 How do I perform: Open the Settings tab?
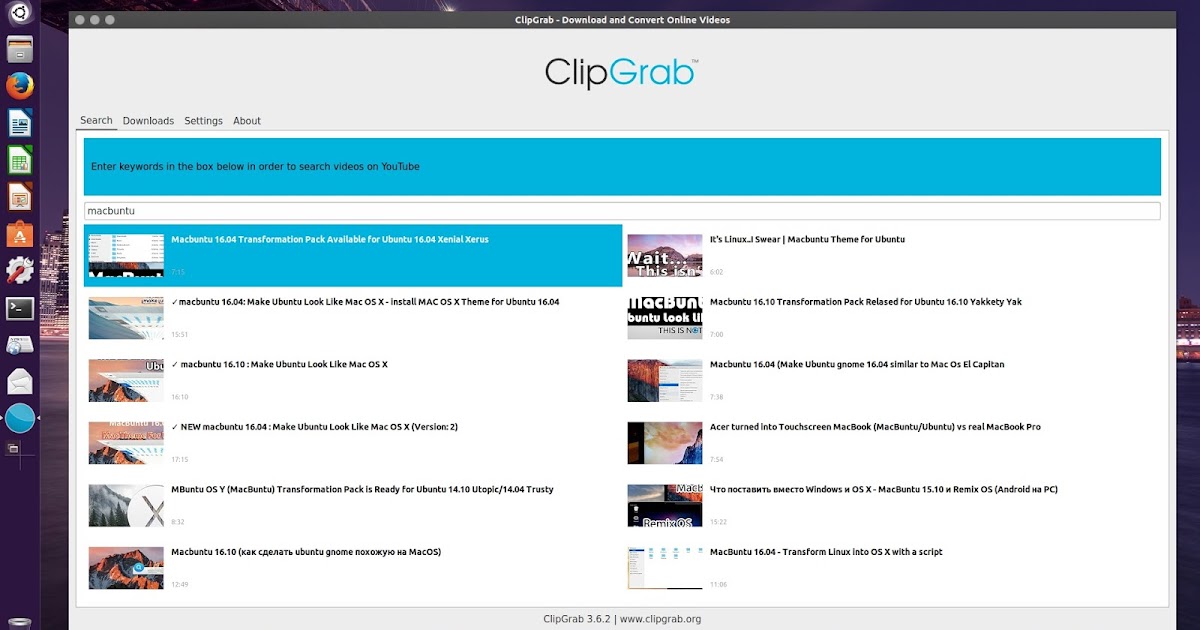coord(203,120)
